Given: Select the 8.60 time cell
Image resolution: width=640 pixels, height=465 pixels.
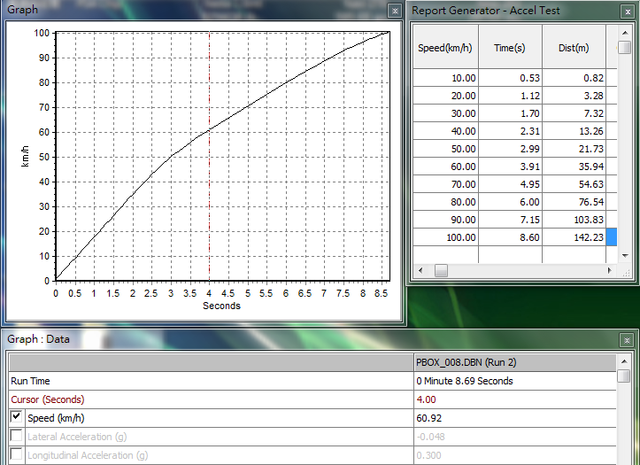Looking at the screenshot, I should [510, 237].
